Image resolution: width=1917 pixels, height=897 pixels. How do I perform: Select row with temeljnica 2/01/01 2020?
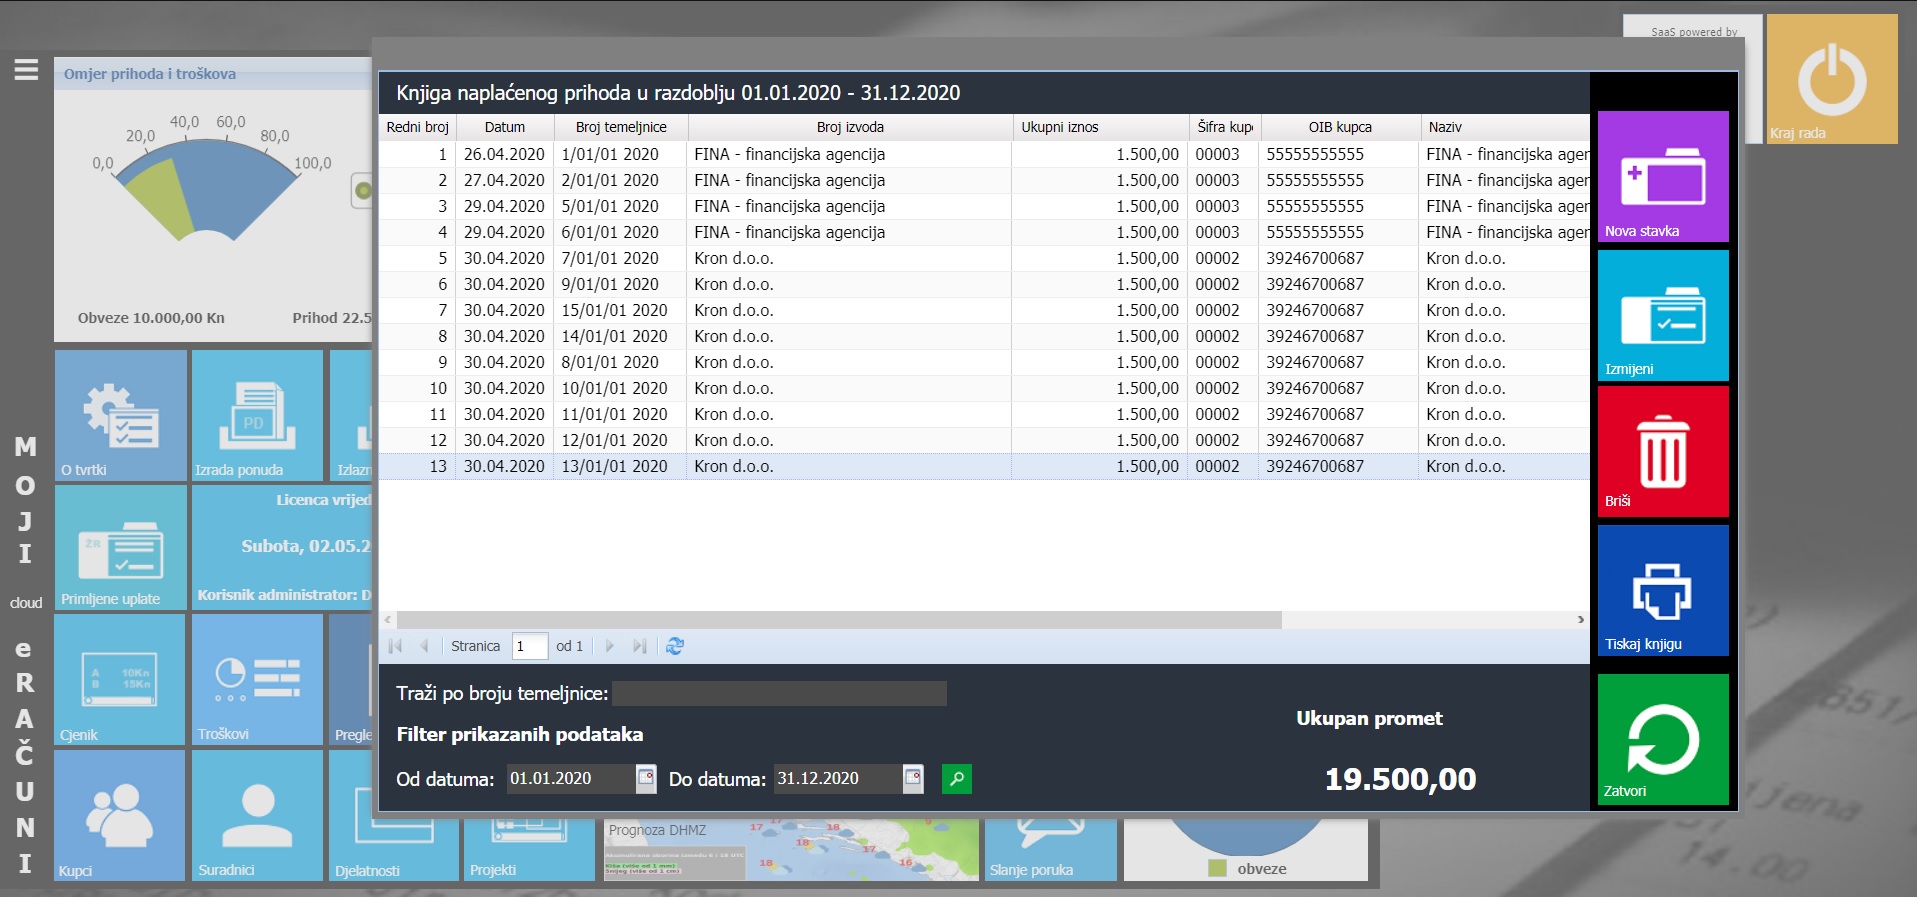point(984,180)
